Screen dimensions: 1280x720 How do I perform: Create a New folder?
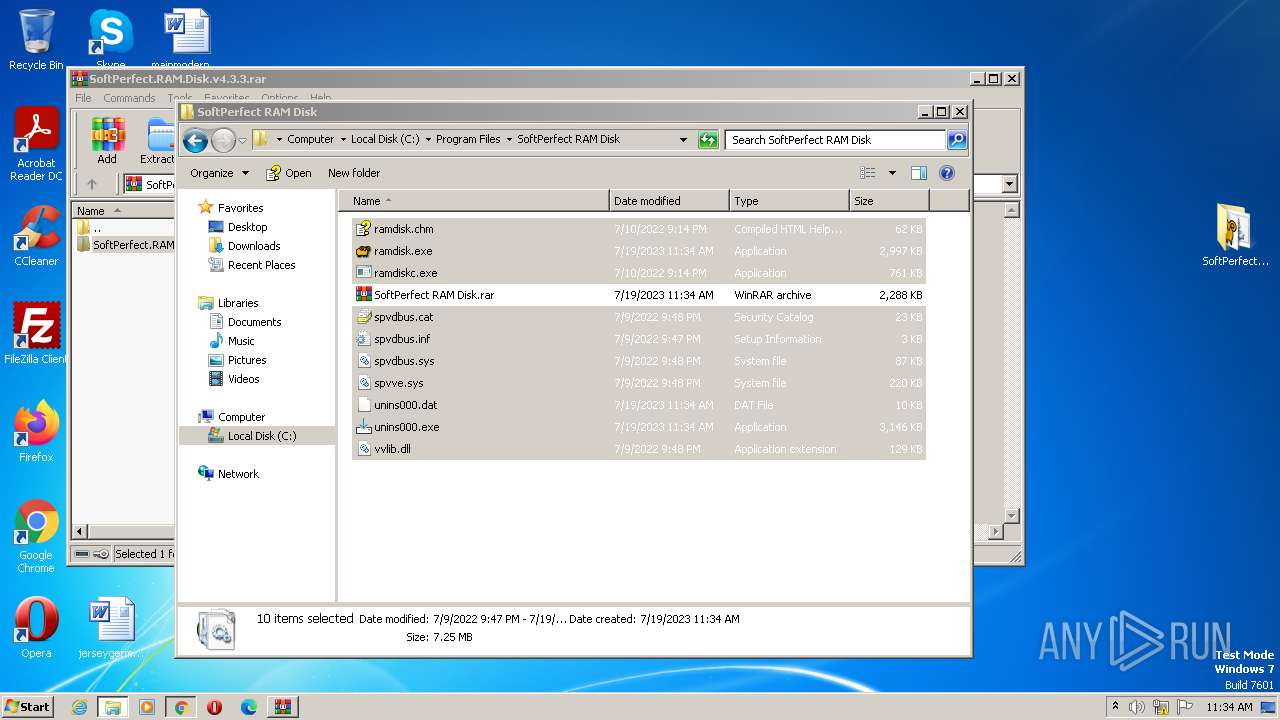tap(354, 173)
